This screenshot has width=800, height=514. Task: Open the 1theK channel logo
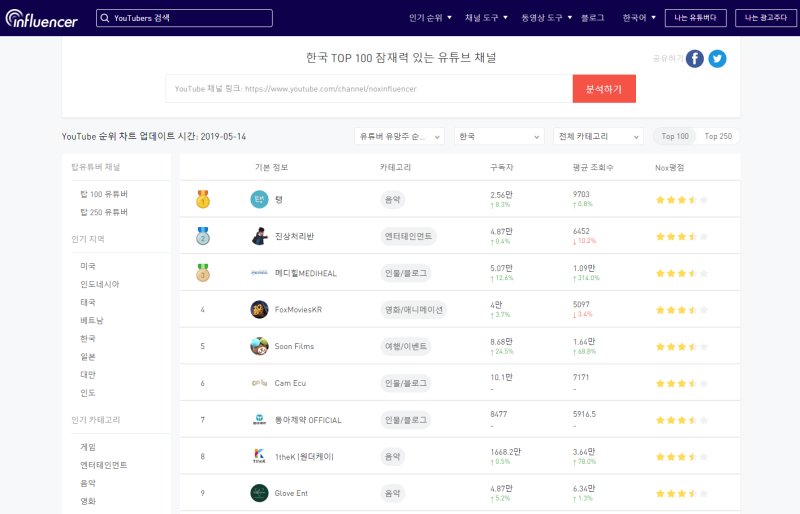[x=259, y=456]
